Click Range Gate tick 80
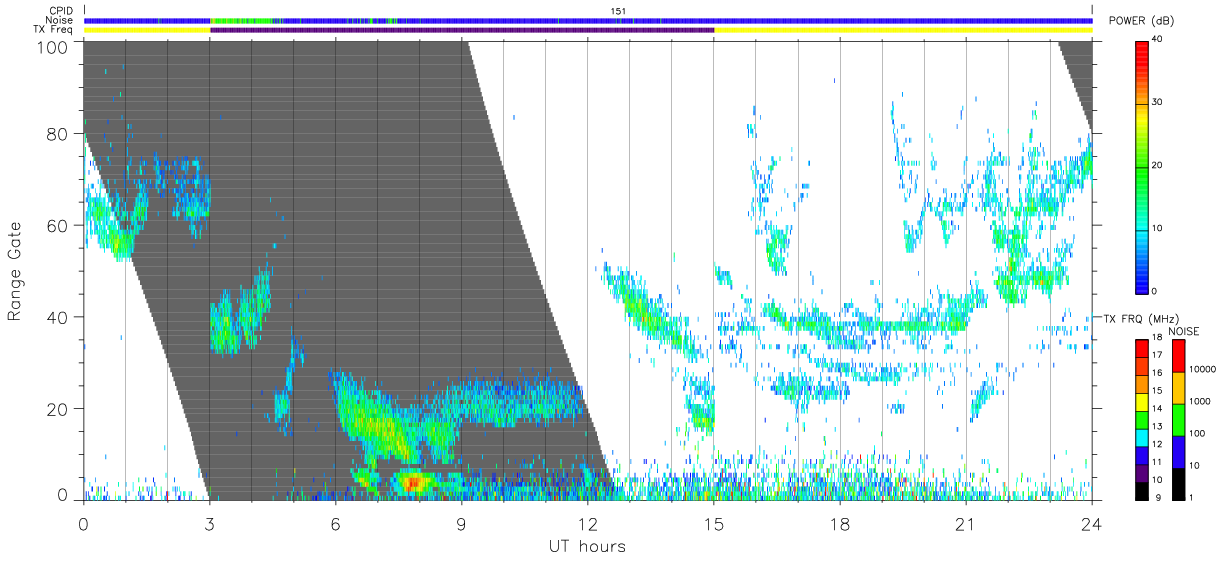The height and width of the screenshot is (567, 1228). tap(59, 134)
